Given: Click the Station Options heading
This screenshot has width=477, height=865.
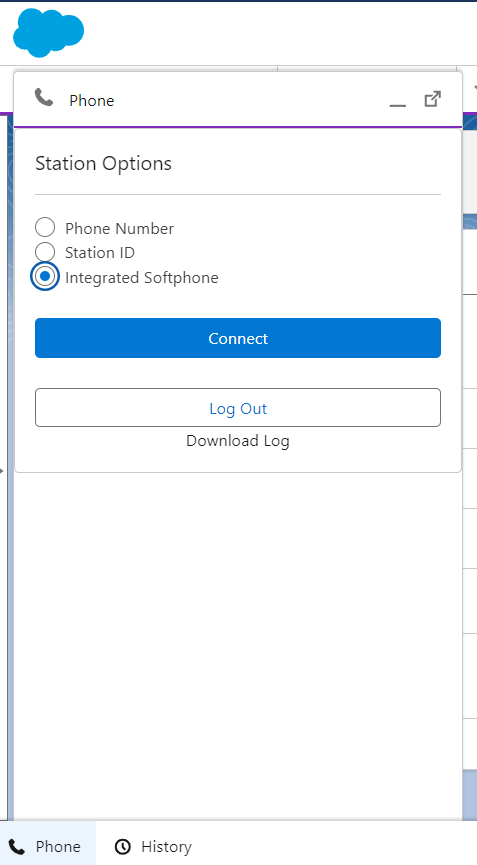Looking at the screenshot, I should point(104,163).
